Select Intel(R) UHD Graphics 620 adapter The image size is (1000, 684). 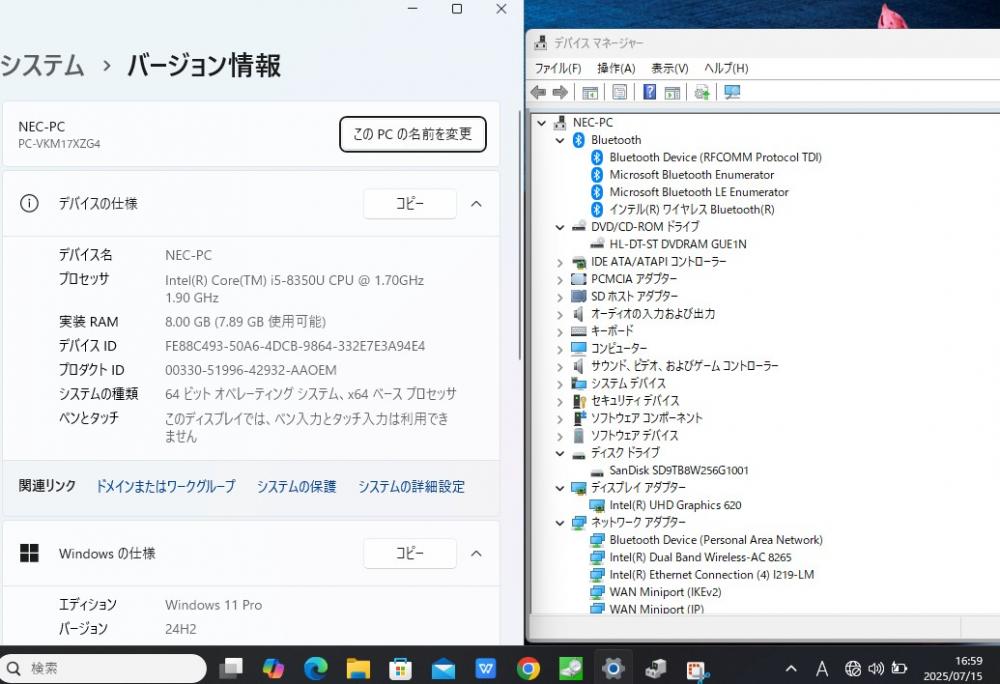[x=675, y=506]
